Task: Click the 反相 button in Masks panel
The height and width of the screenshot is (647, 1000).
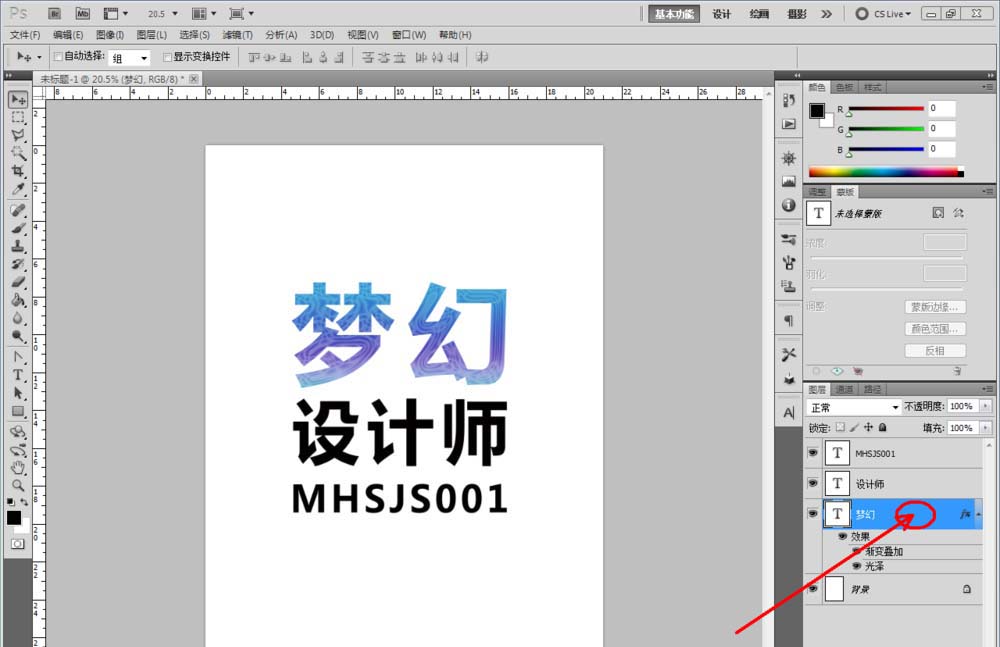Action: click(935, 351)
